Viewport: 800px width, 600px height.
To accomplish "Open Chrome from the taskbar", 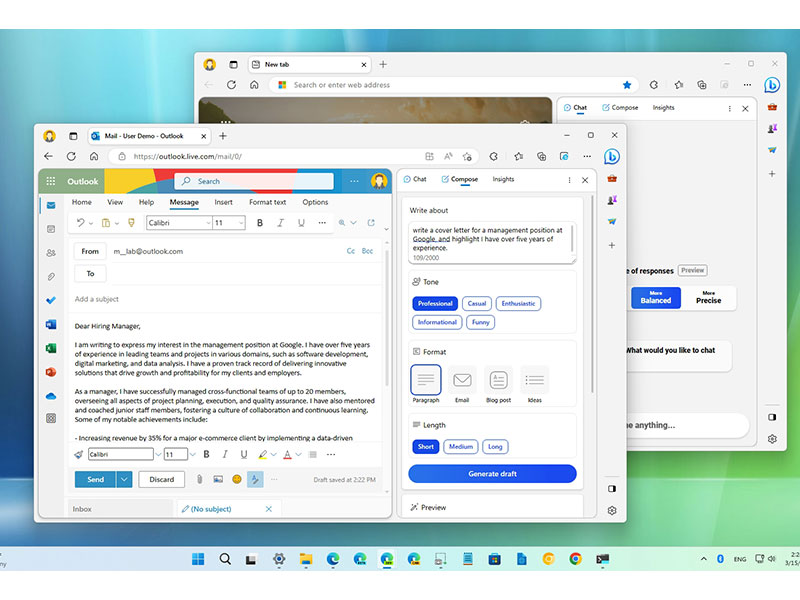I will click(576, 559).
